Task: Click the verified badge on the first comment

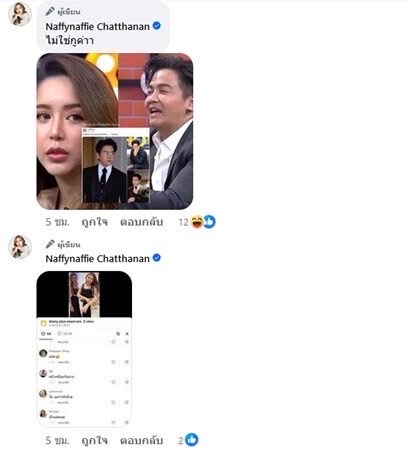Action: click(x=157, y=26)
